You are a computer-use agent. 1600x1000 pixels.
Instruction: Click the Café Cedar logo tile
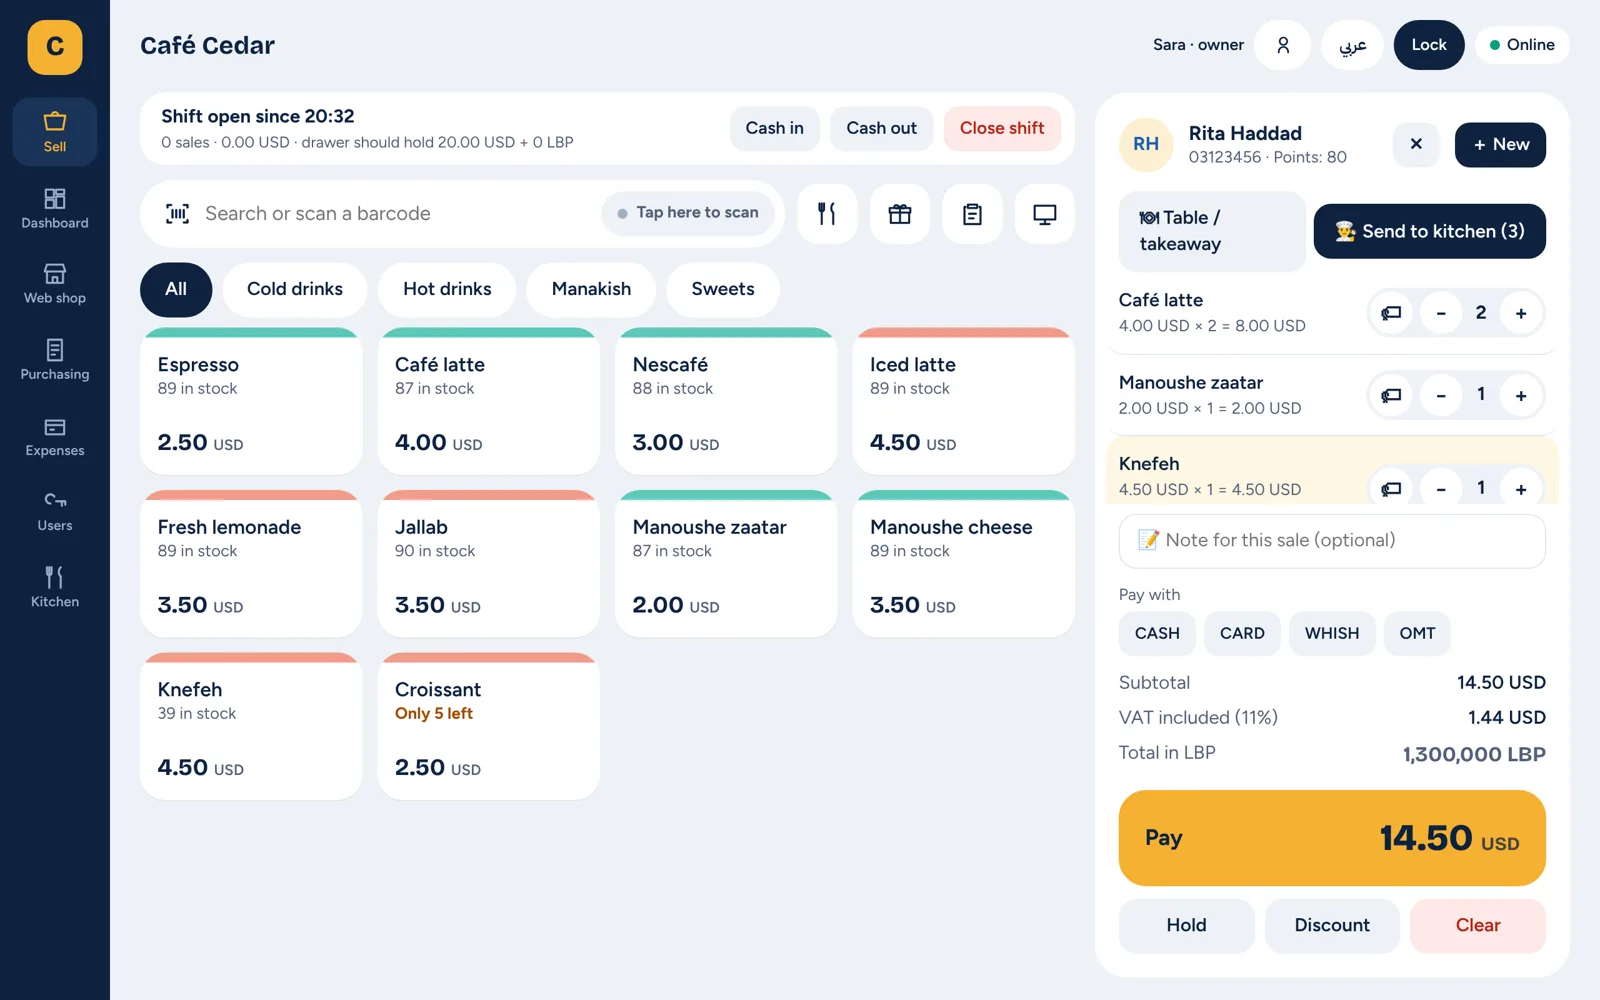pos(55,47)
